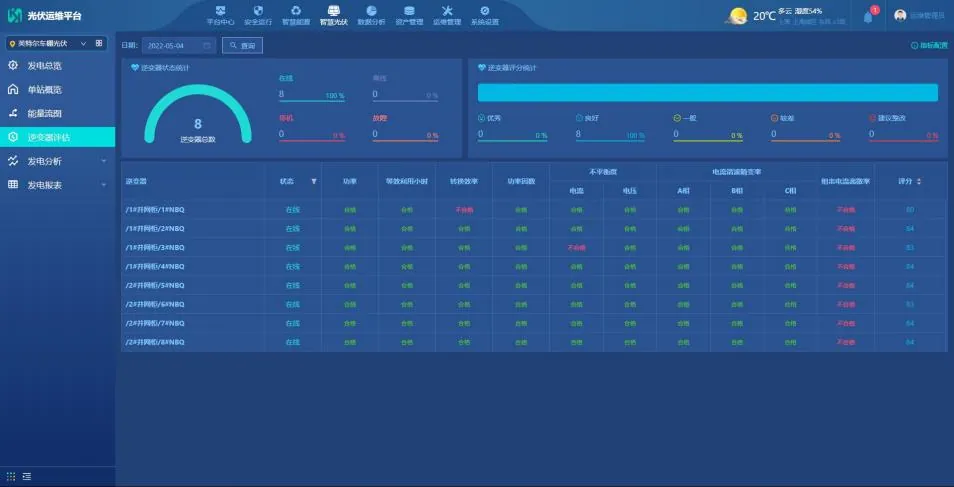Click the 光伏运维平台 logo
Screen dimensions: 954x487
pyautogui.click(x=44, y=16)
